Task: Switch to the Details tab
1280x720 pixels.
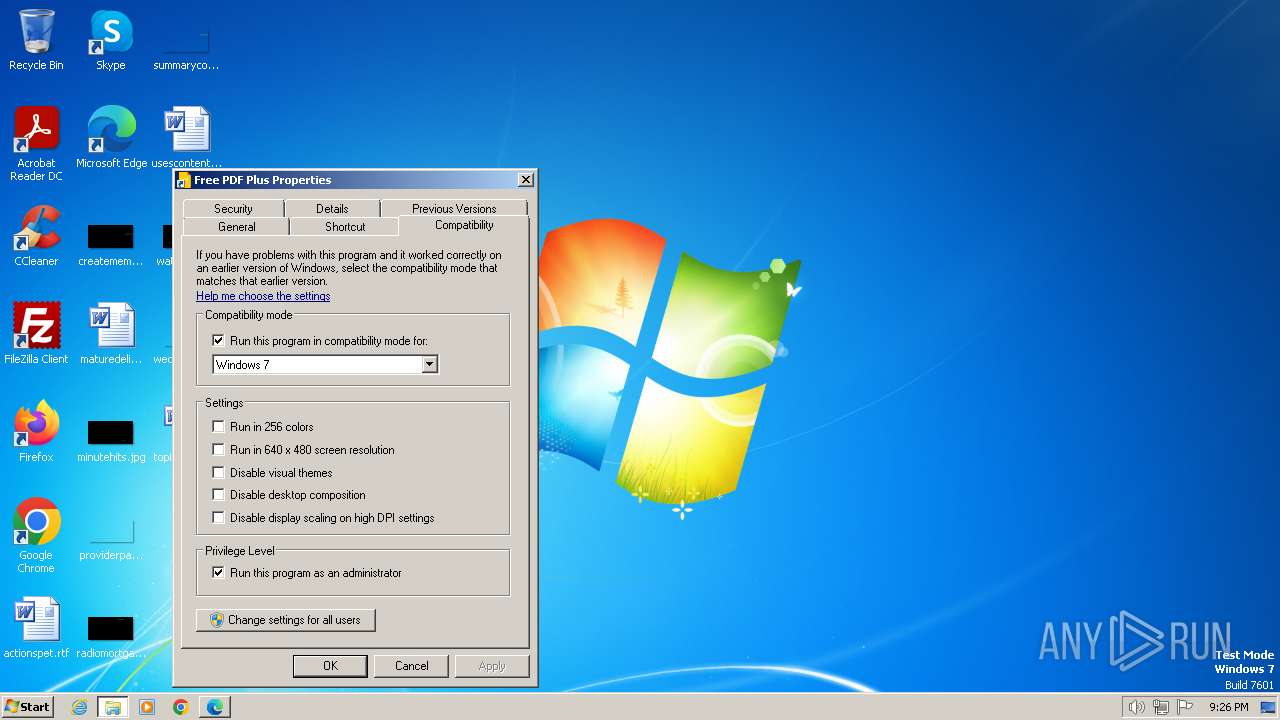Action: tap(332, 208)
